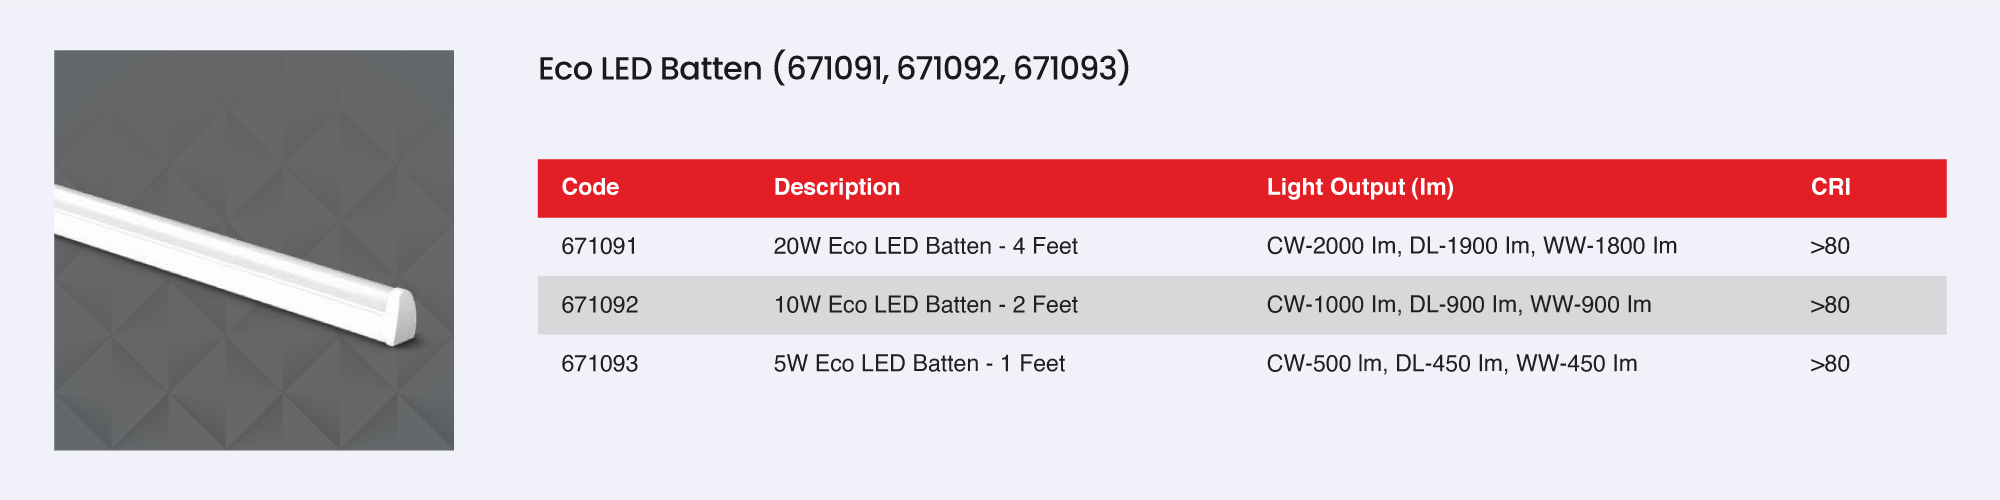Select the CW-2000 lm light output cell
The width and height of the screenshot is (2000, 500).
click(x=1471, y=246)
